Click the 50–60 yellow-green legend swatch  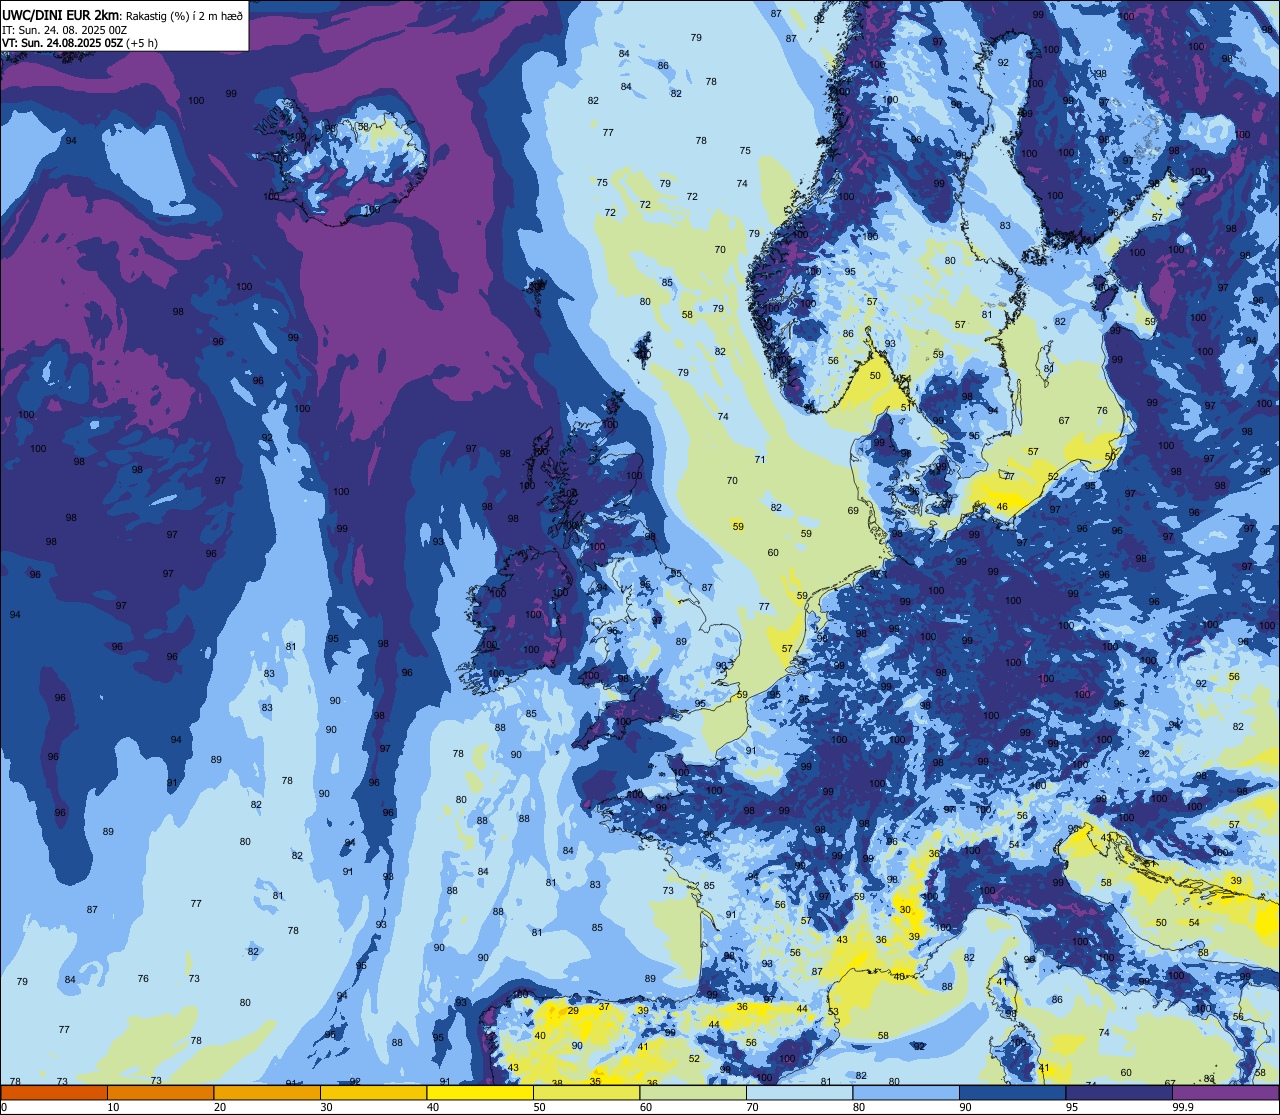tap(586, 1093)
